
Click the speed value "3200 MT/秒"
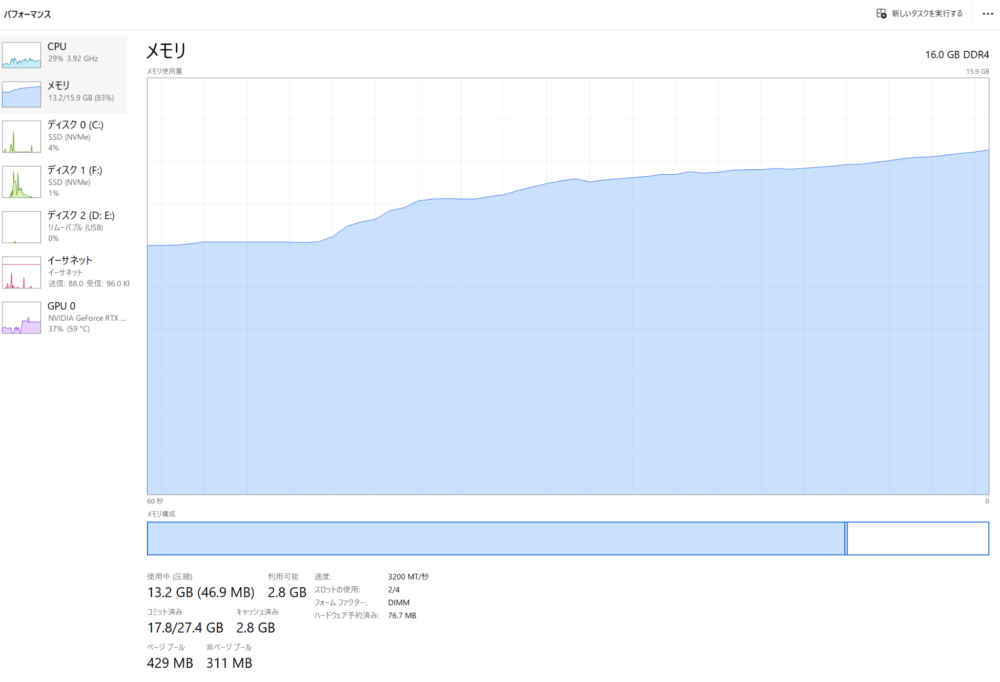tap(408, 577)
